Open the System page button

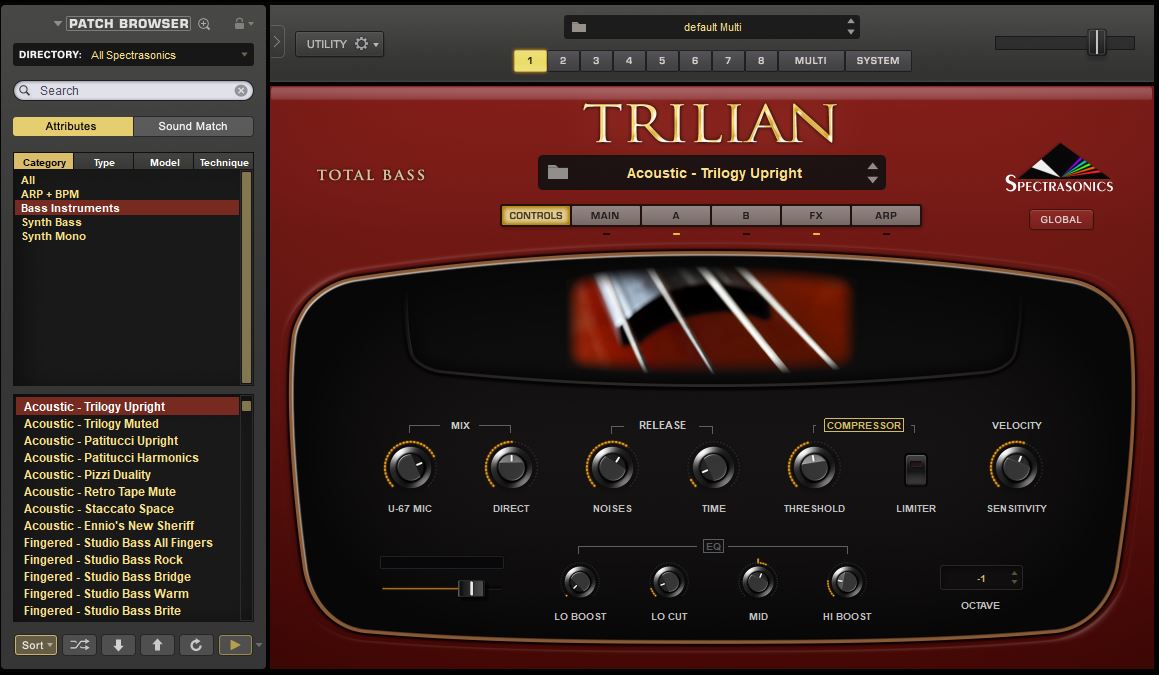(x=877, y=61)
